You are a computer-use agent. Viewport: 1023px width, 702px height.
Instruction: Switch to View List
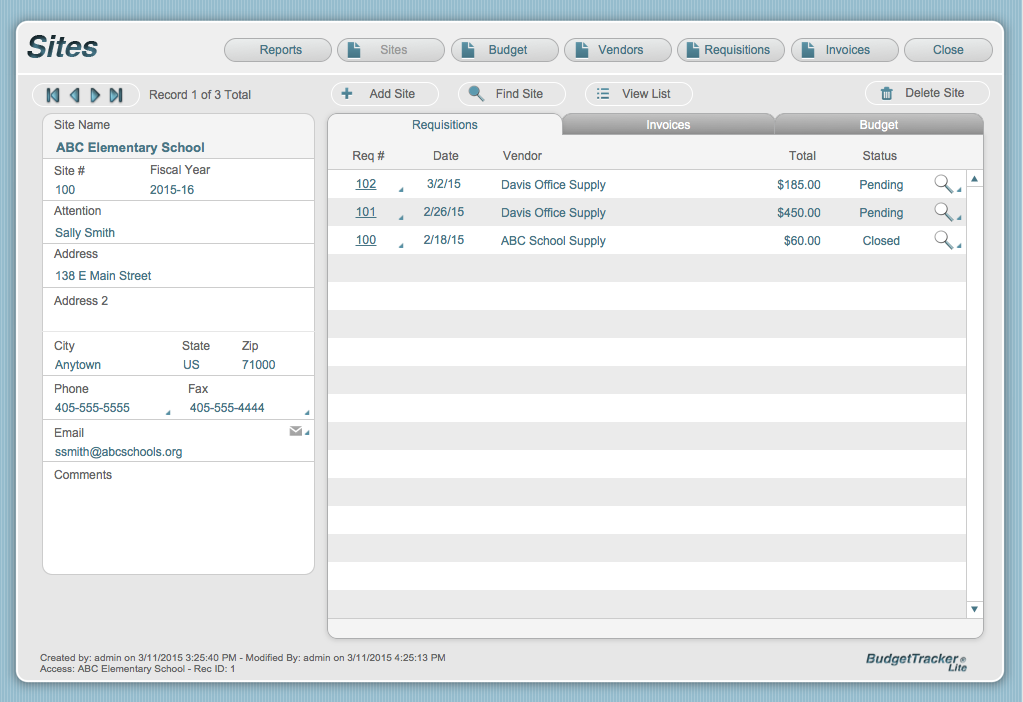pyautogui.click(x=639, y=94)
